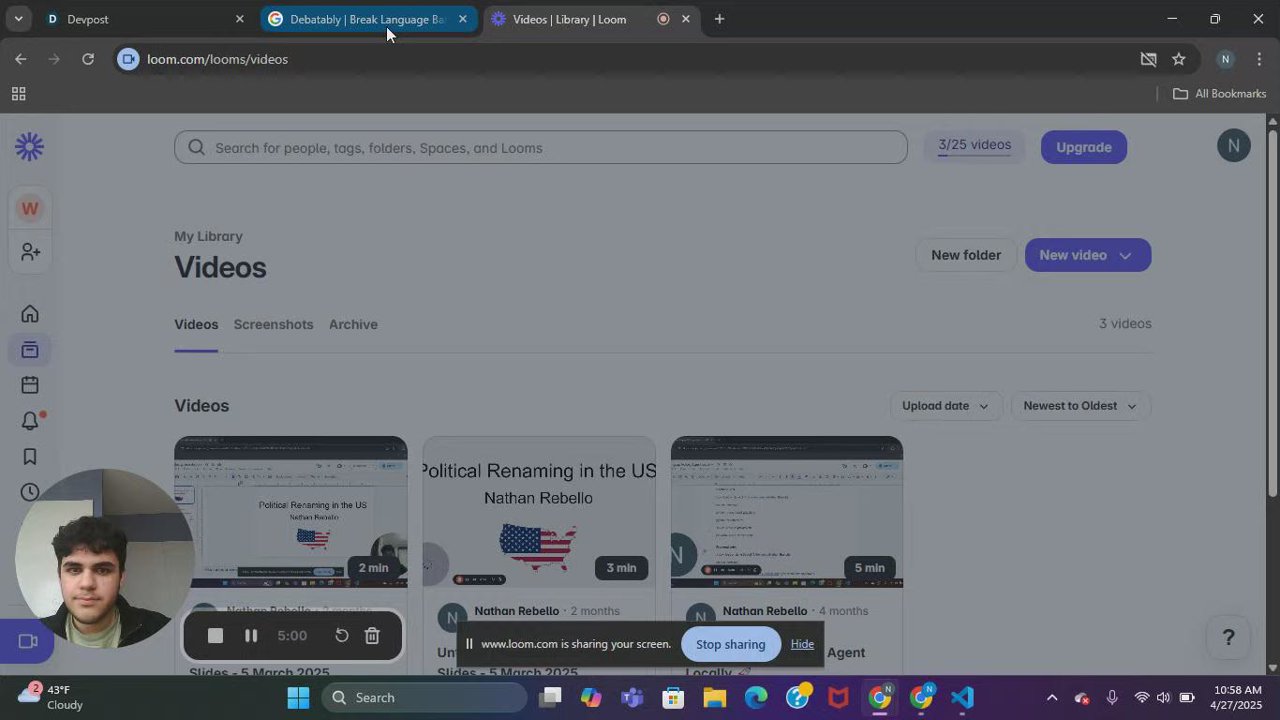Switch to the Devpost browser tab

click(x=145, y=19)
